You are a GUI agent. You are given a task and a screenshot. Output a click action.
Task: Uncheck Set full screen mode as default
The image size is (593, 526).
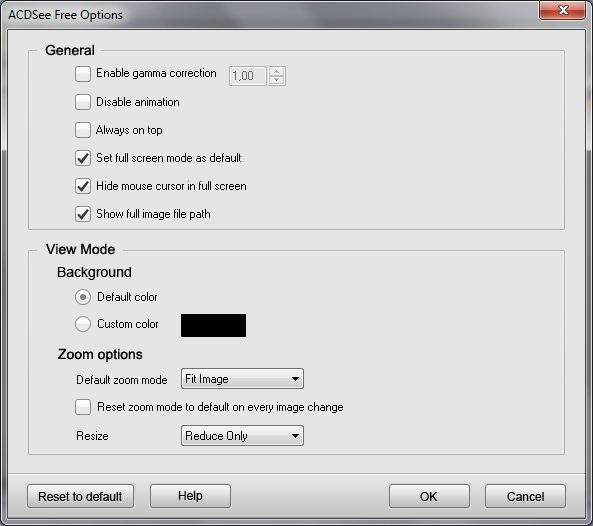click(x=83, y=158)
